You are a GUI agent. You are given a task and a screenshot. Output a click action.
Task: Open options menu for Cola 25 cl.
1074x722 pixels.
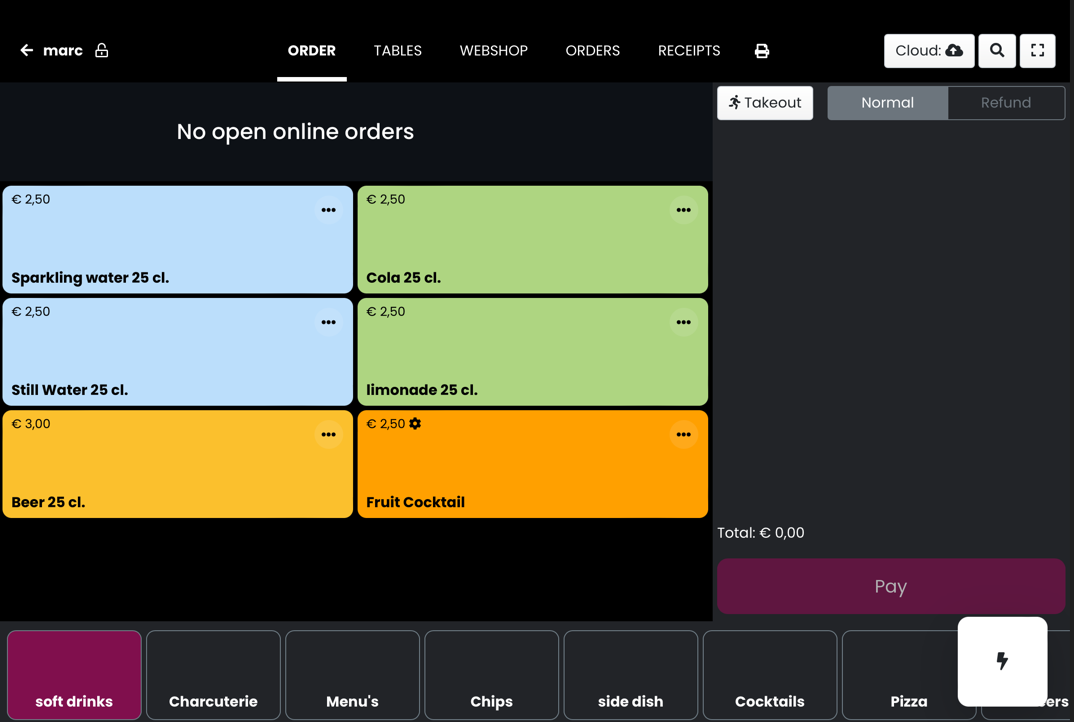[684, 210]
